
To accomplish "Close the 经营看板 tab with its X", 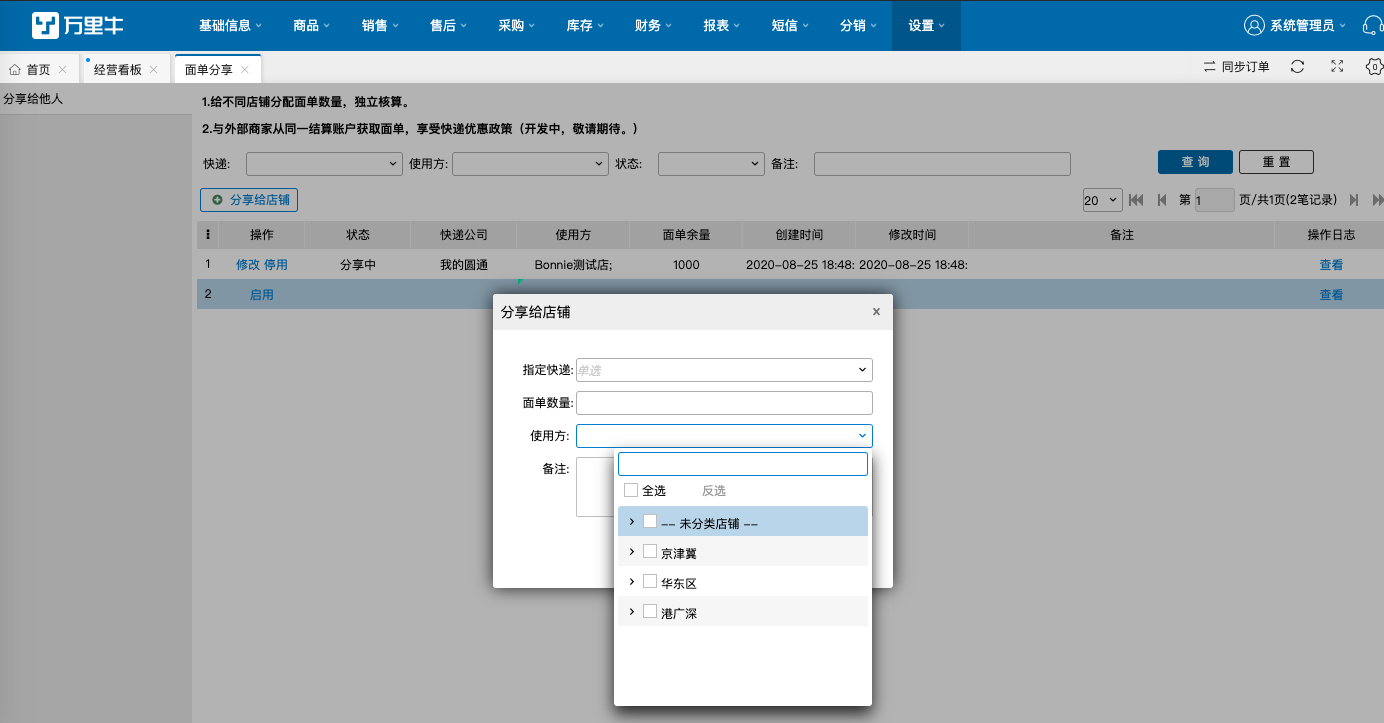I will click(x=153, y=70).
